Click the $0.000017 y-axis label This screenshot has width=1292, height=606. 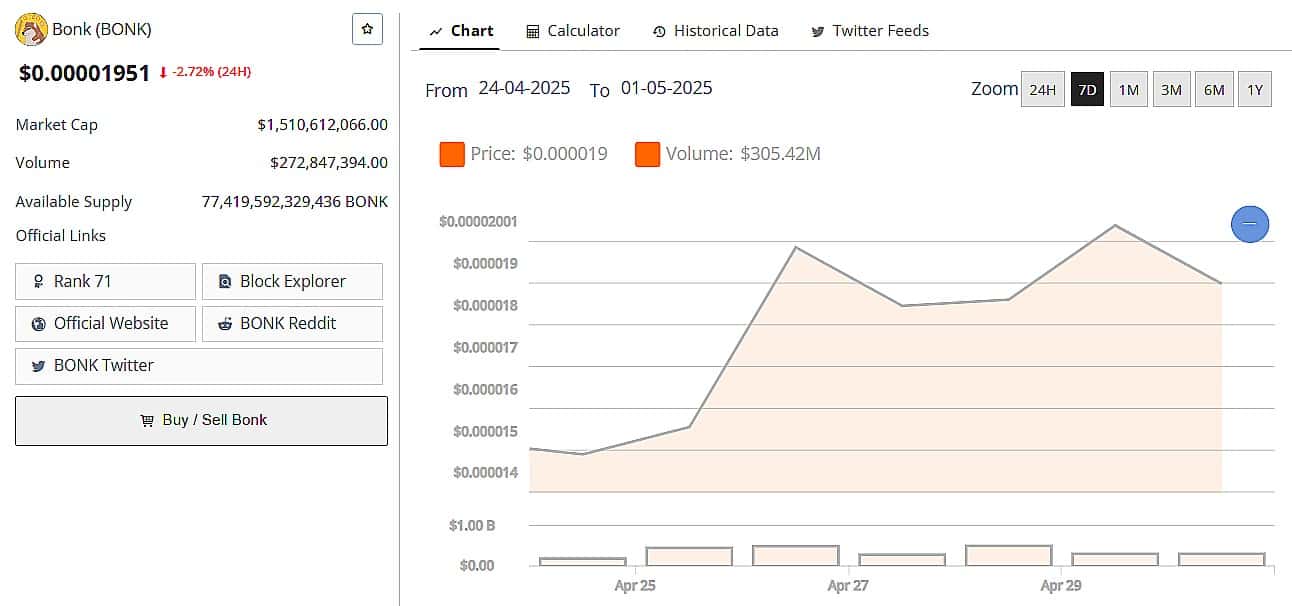(486, 347)
